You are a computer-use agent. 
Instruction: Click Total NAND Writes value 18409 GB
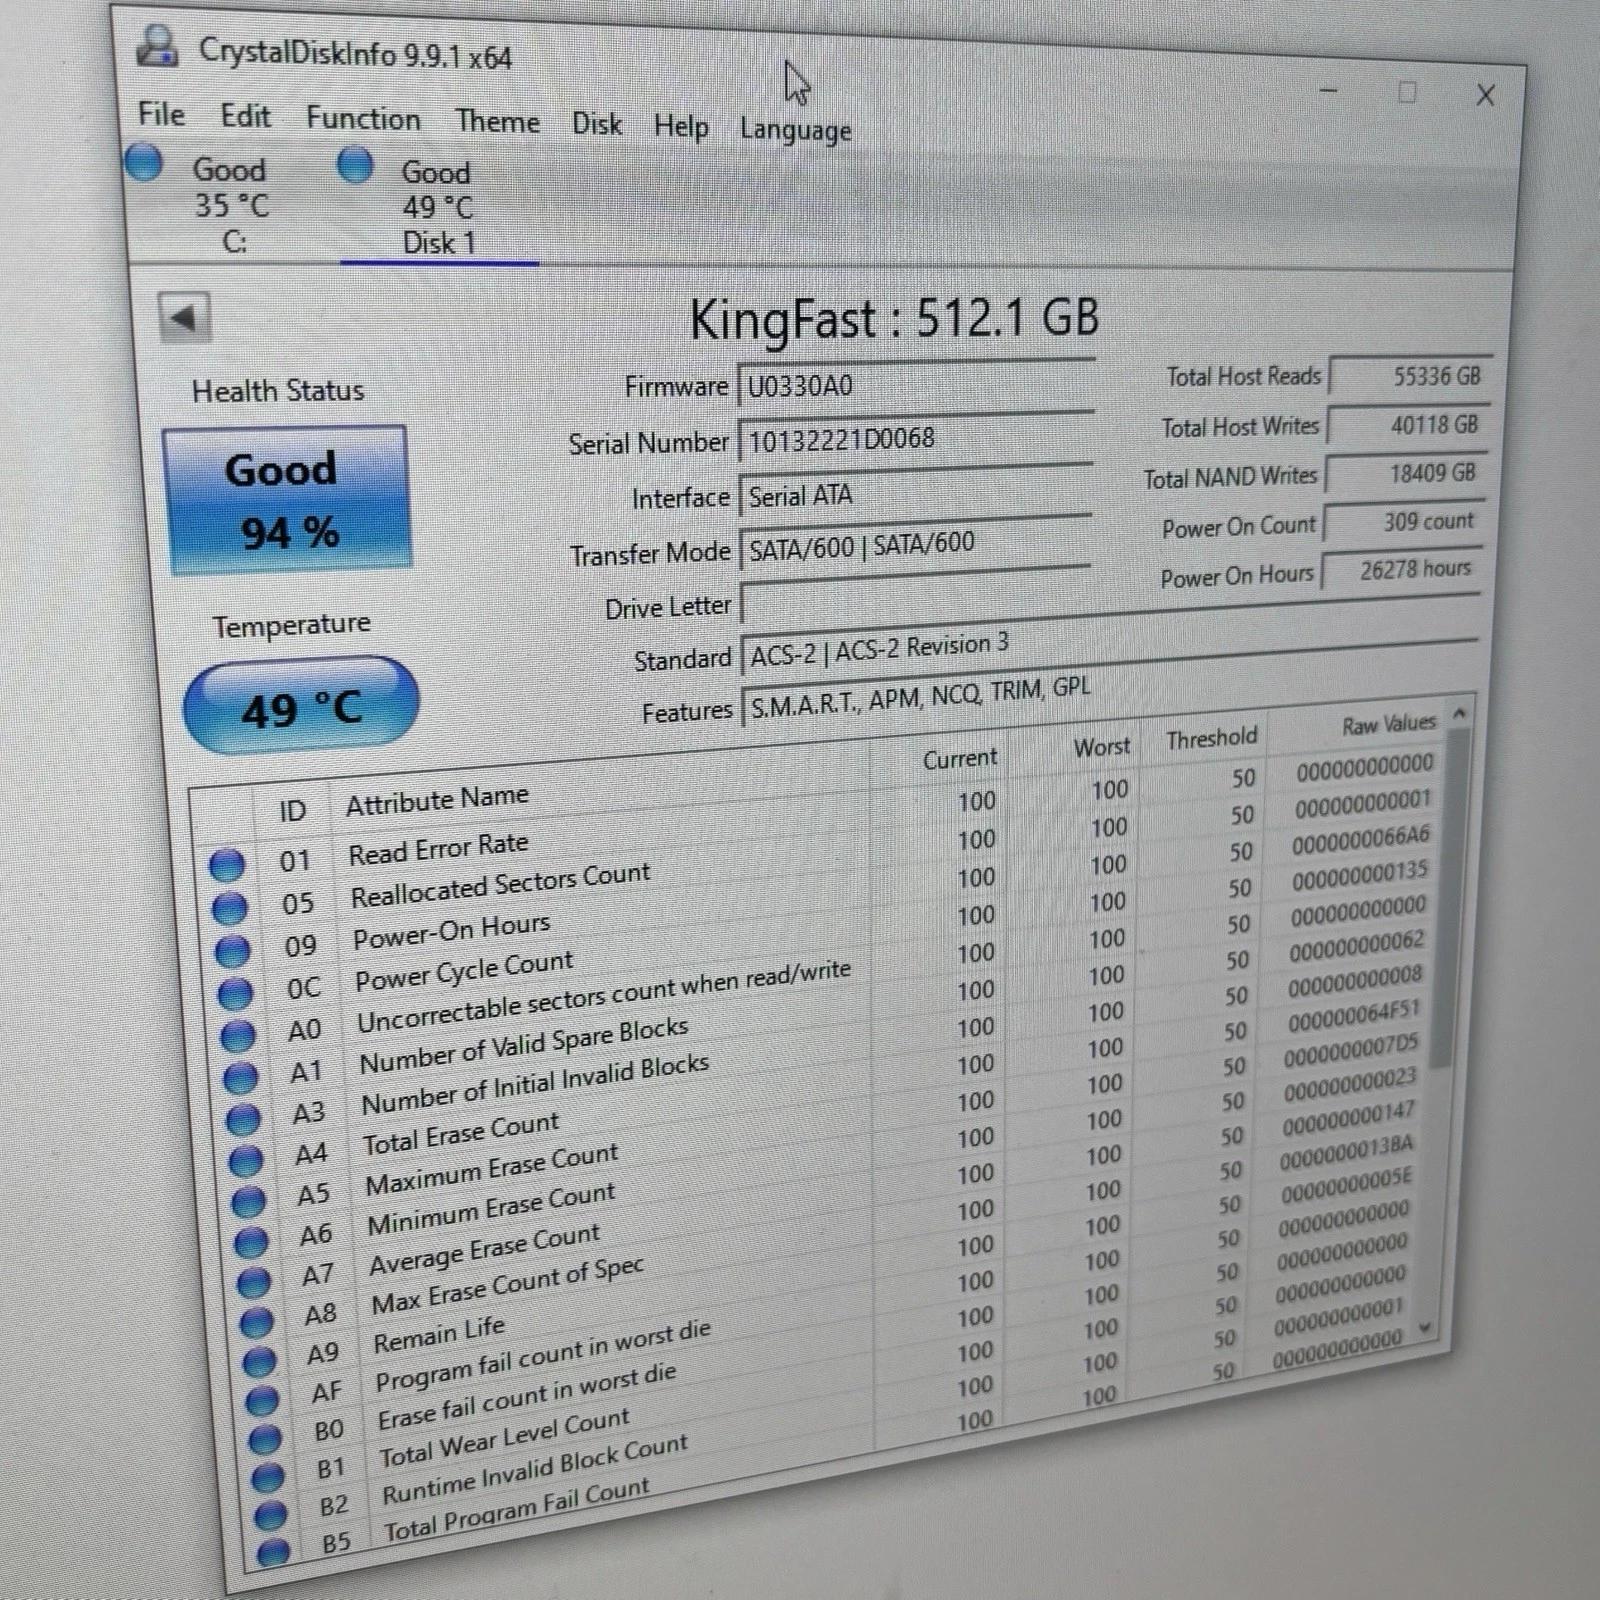point(1406,473)
